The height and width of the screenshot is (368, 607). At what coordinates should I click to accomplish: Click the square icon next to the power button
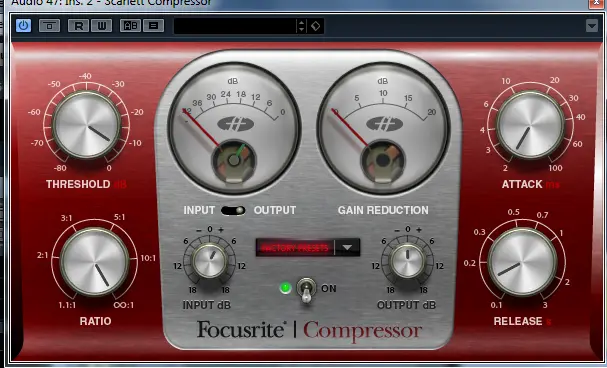tap(49, 26)
